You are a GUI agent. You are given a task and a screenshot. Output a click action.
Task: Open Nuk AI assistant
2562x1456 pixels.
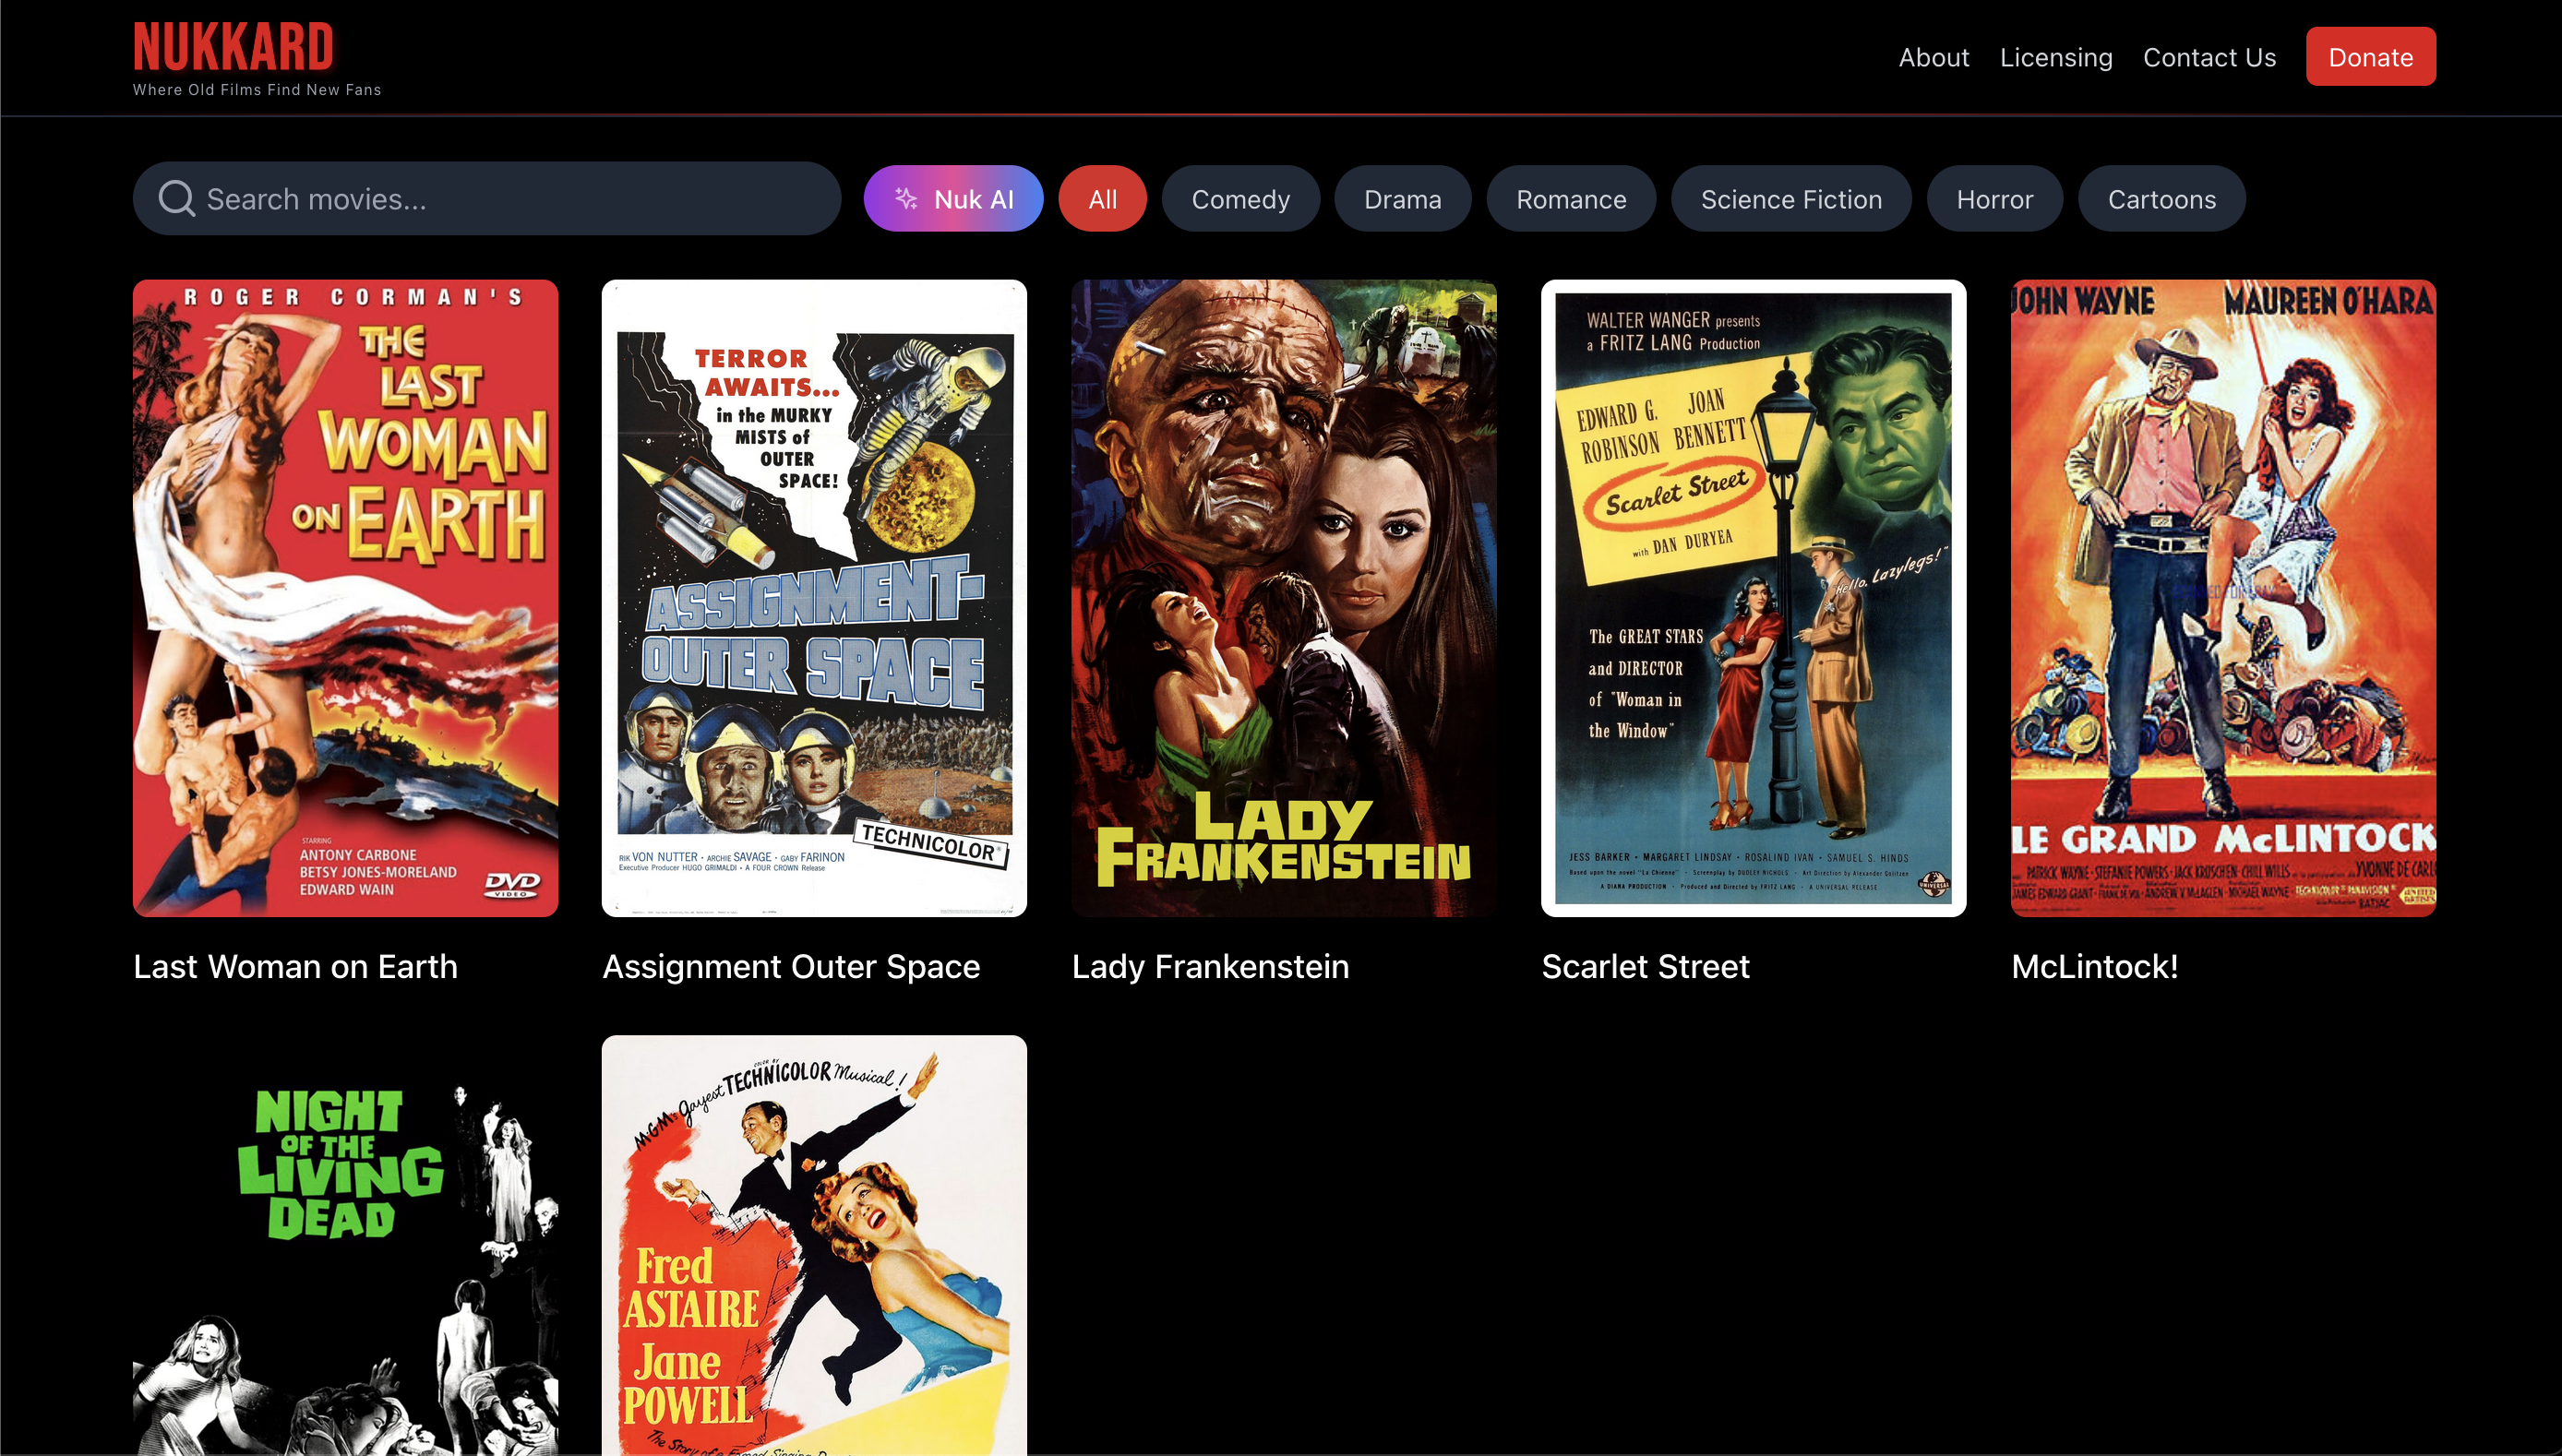tap(953, 198)
